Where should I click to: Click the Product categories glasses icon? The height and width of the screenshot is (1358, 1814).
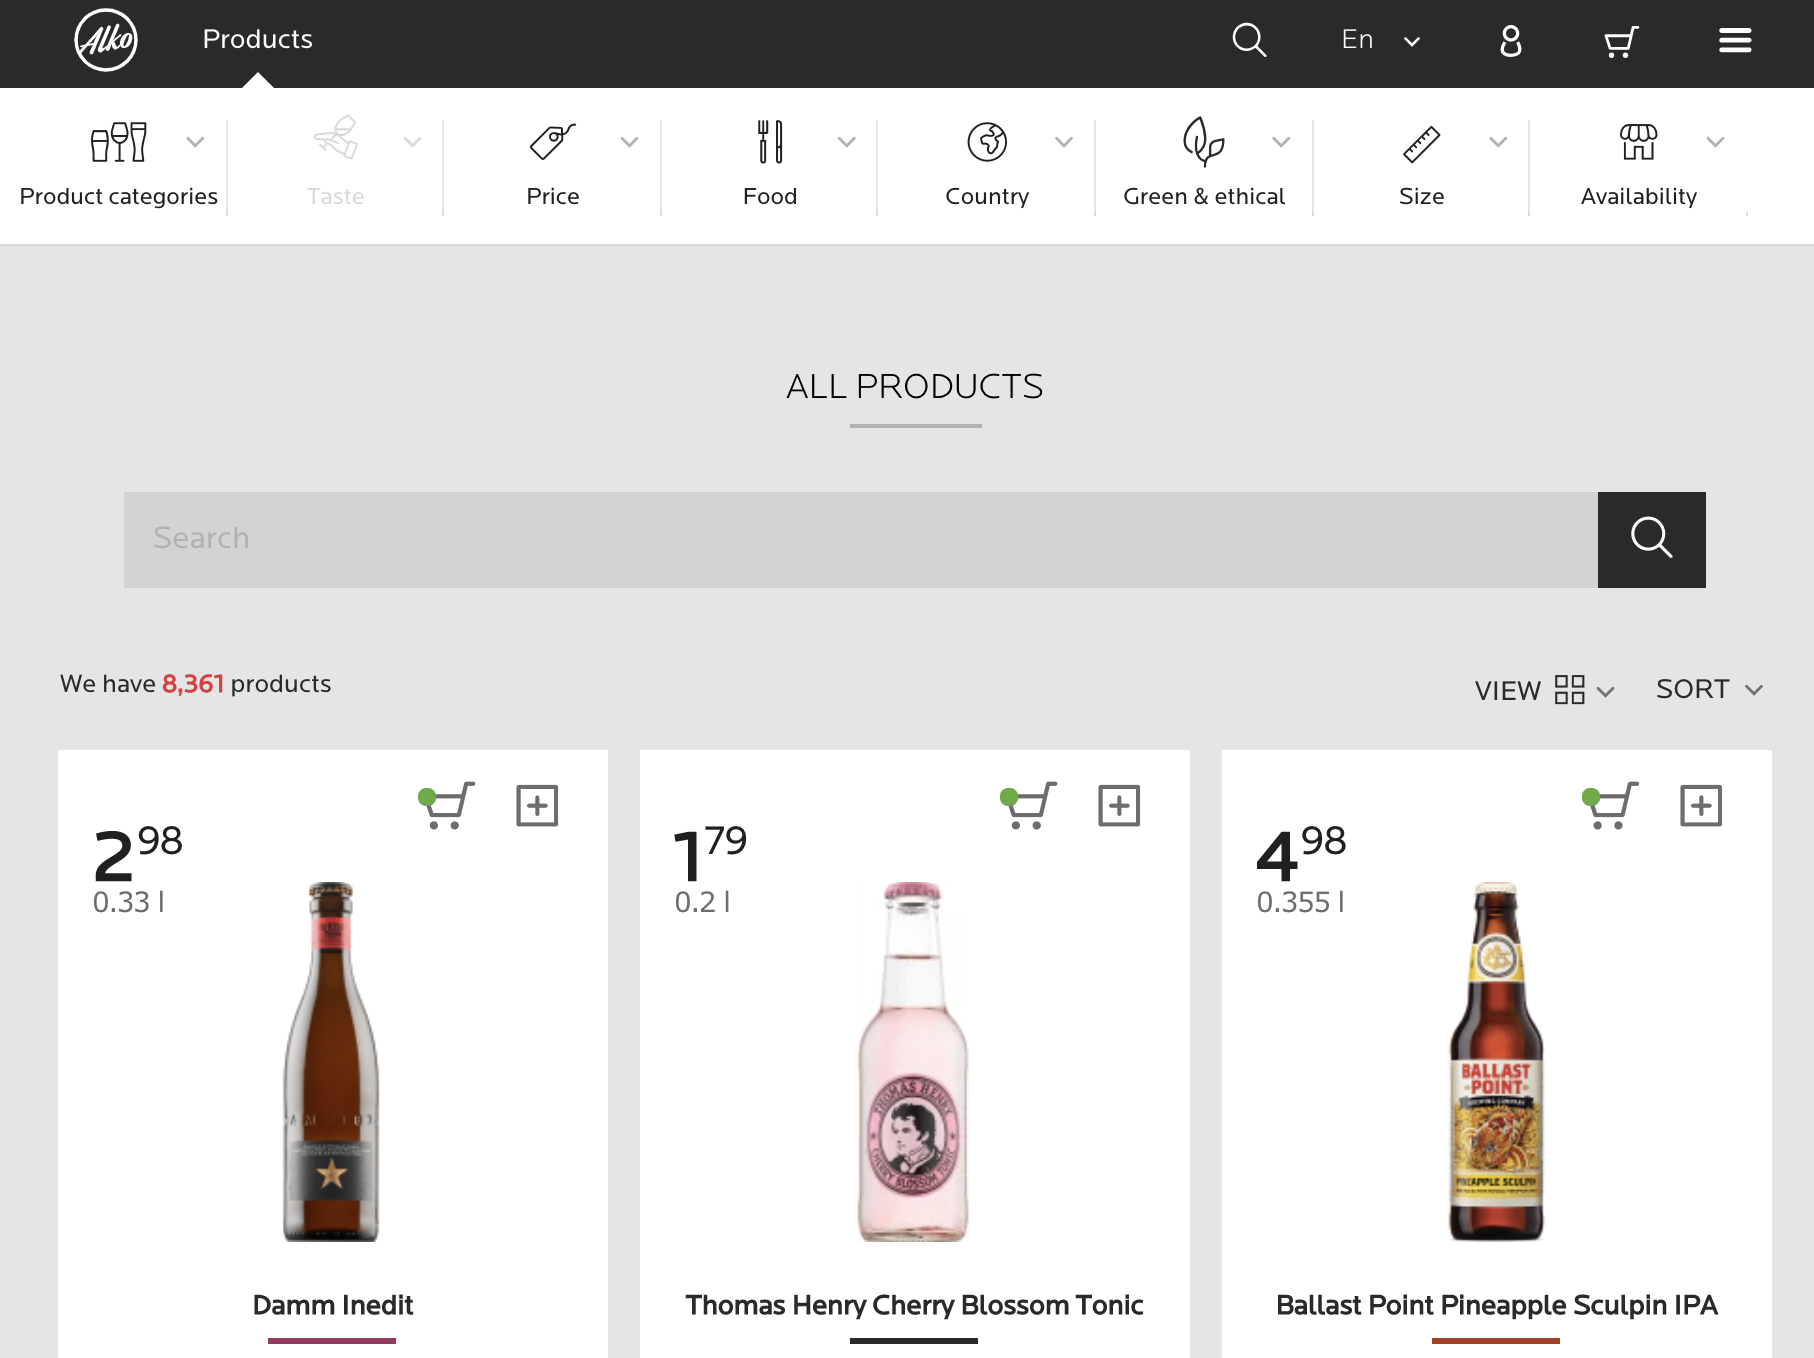pyautogui.click(x=119, y=142)
